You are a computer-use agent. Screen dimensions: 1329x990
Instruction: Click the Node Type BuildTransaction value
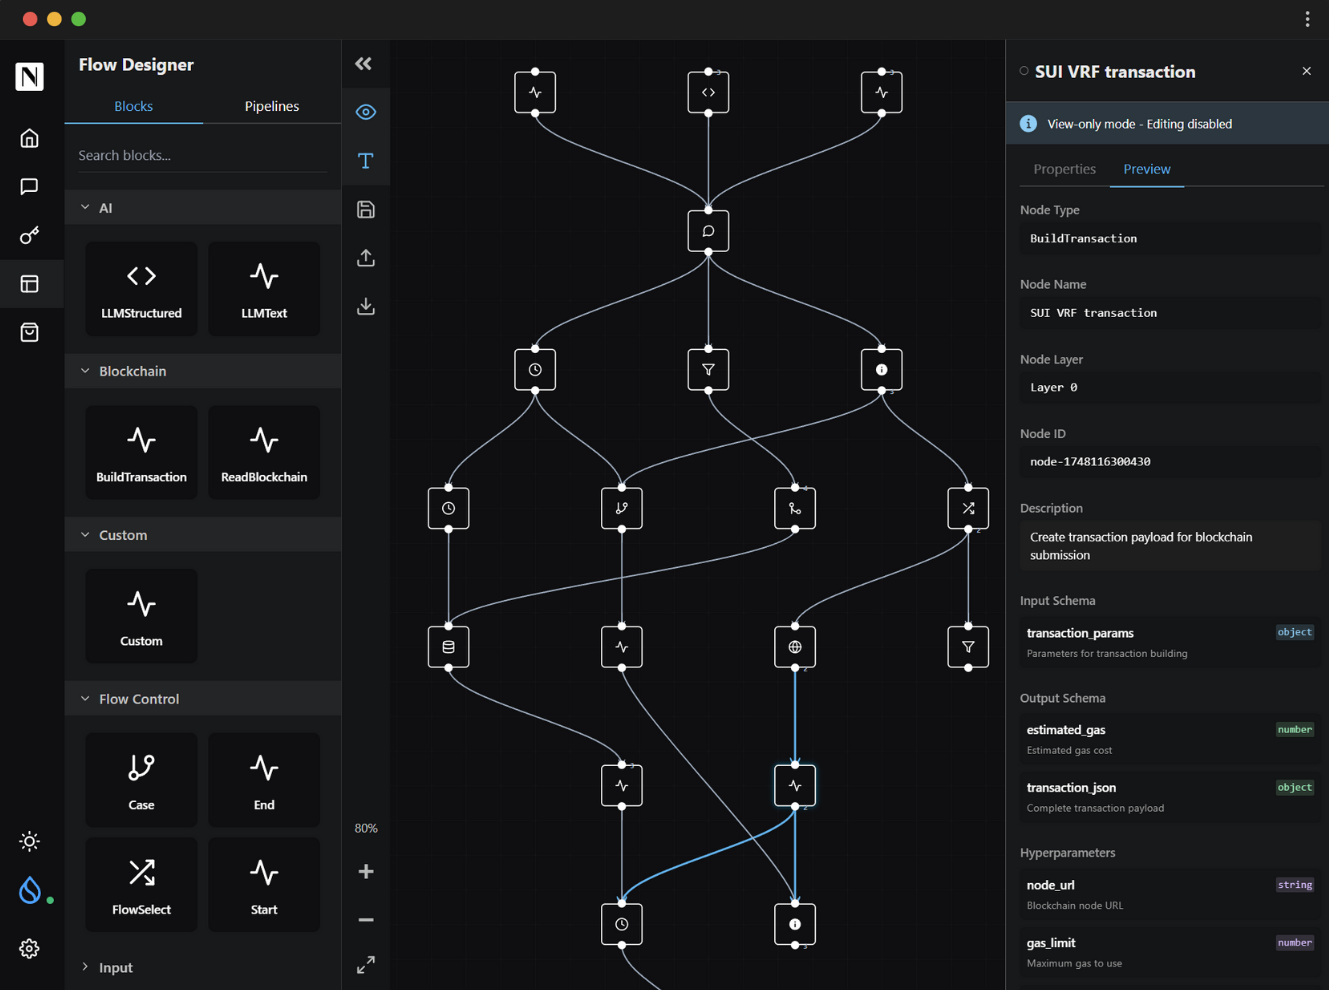pyautogui.click(x=1171, y=238)
